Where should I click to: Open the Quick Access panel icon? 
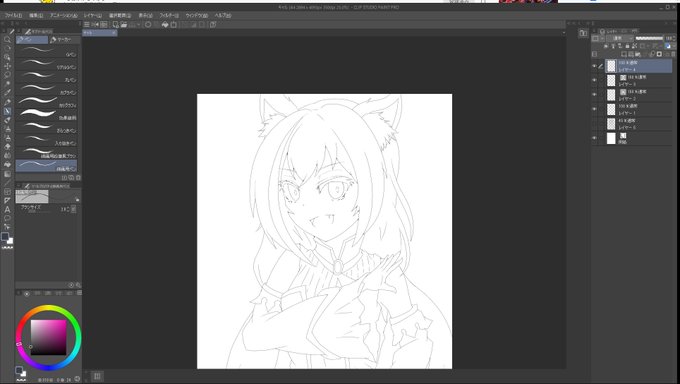[x=583, y=33]
